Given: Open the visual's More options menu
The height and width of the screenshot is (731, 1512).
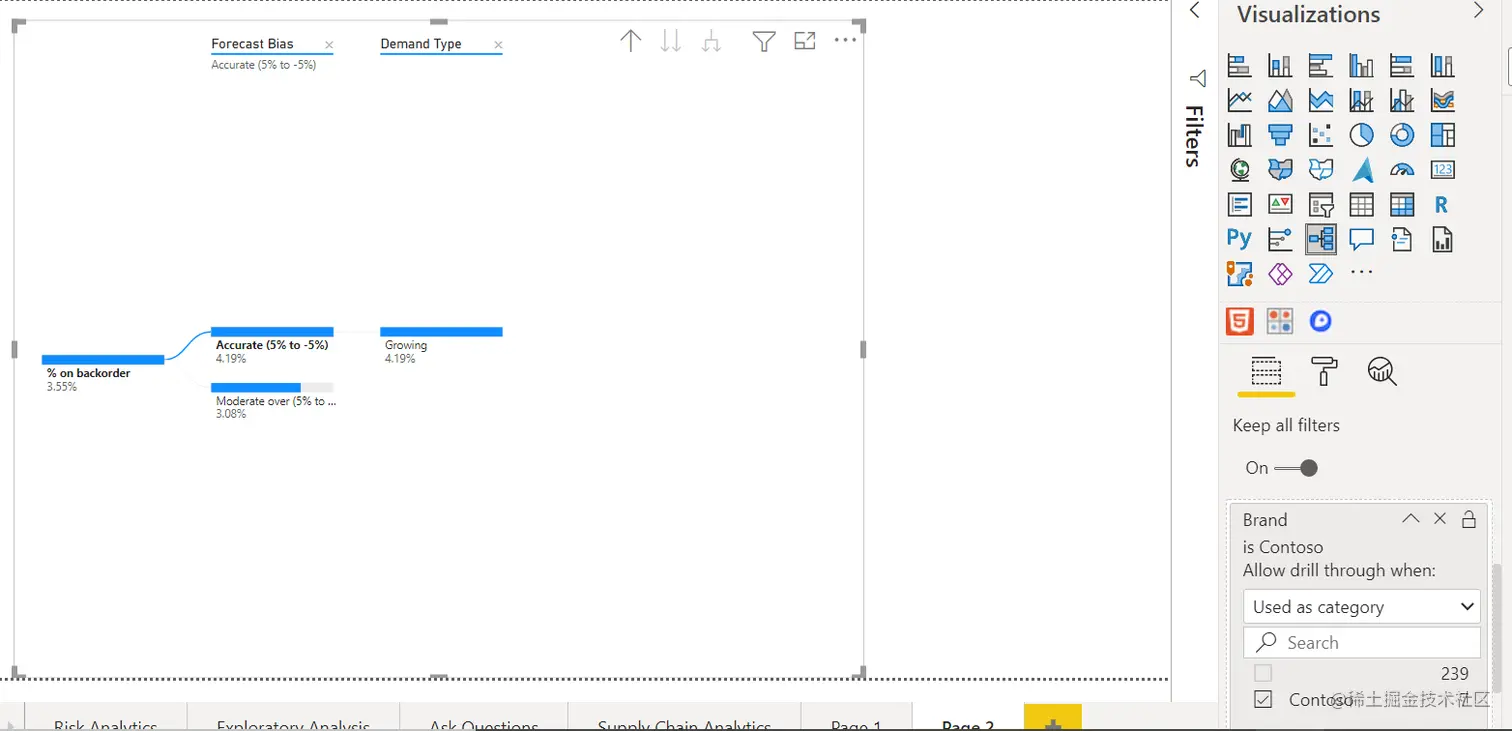Looking at the screenshot, I should (x=845, y=40).
